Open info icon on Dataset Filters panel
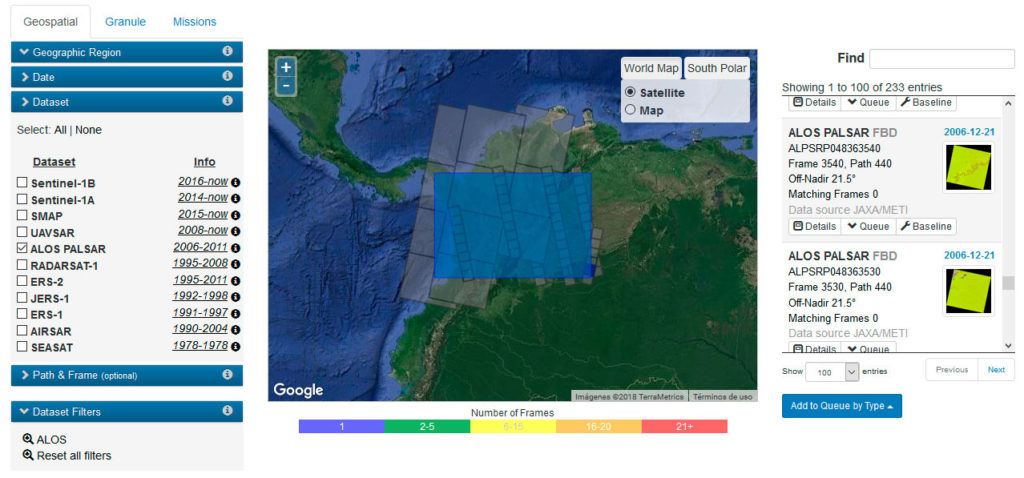Screen dimensions: 1024x478 click(x=227, y=411)
